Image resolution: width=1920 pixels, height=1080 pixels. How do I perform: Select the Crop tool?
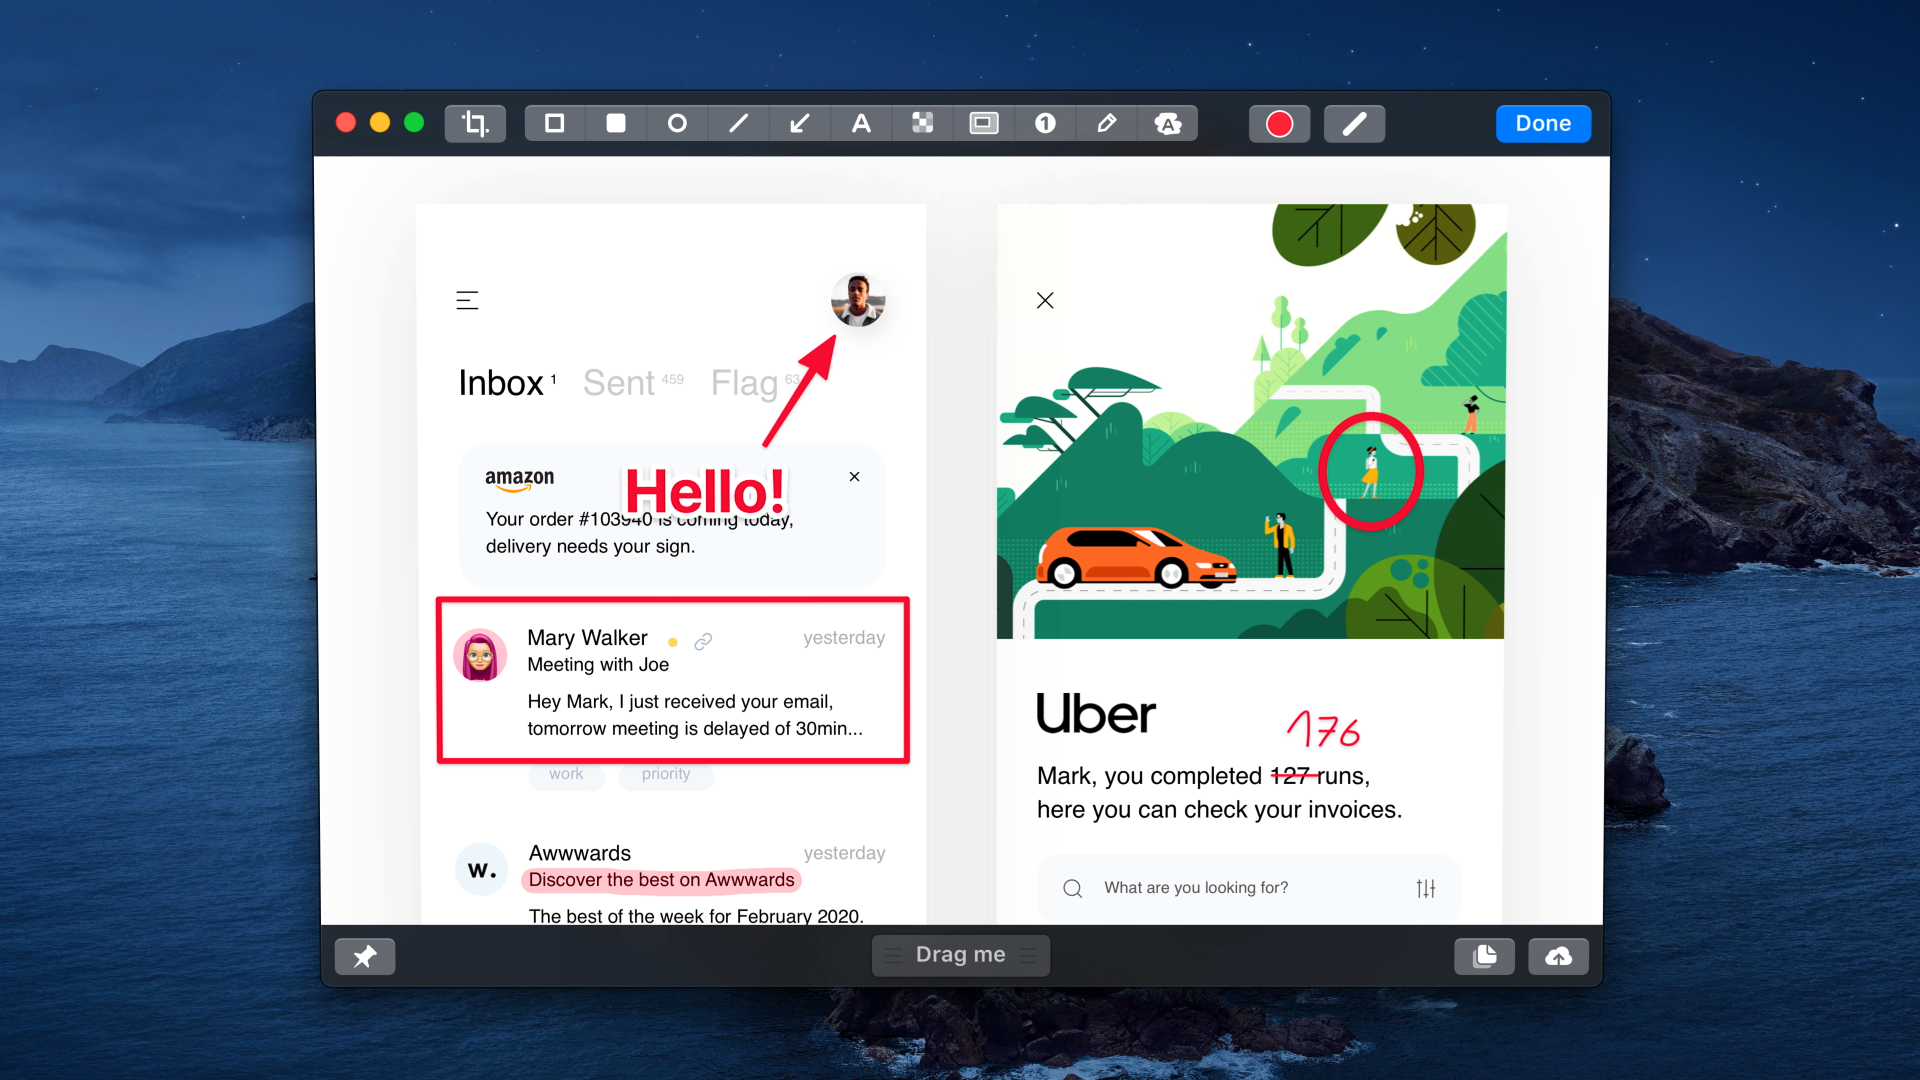475,124
